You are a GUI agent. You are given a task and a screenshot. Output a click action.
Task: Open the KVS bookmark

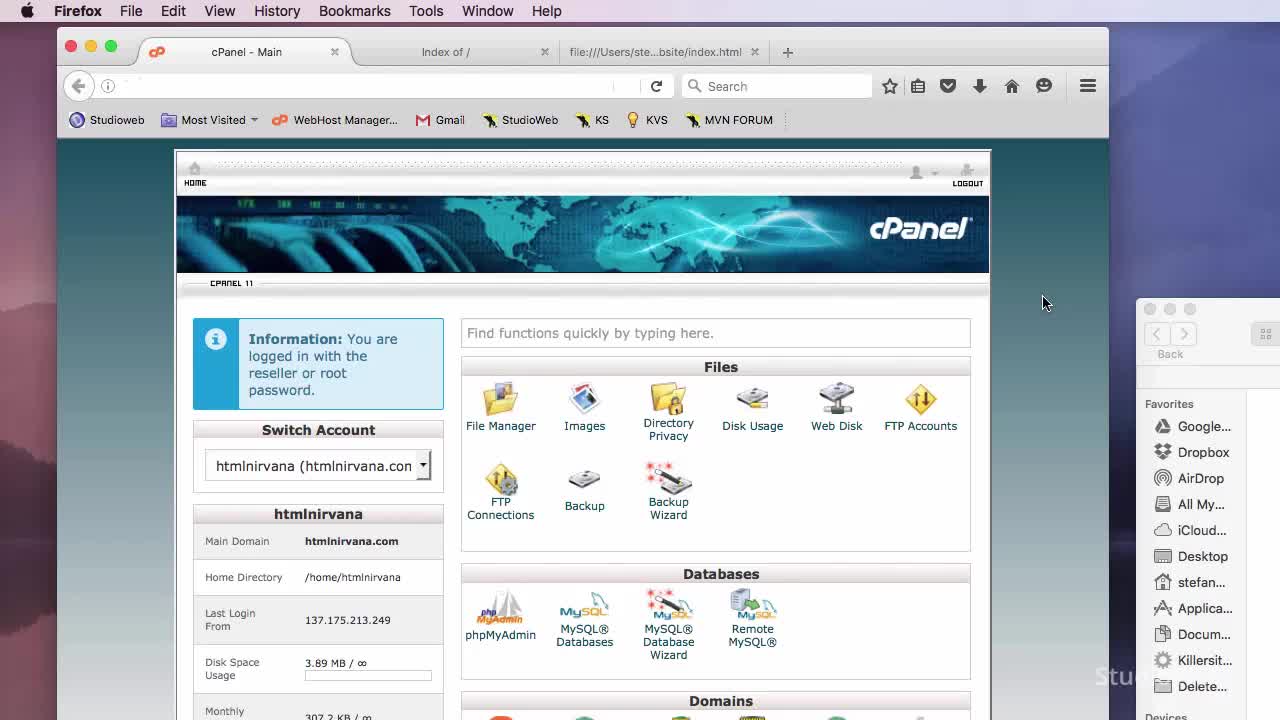[x=646, y=120]
